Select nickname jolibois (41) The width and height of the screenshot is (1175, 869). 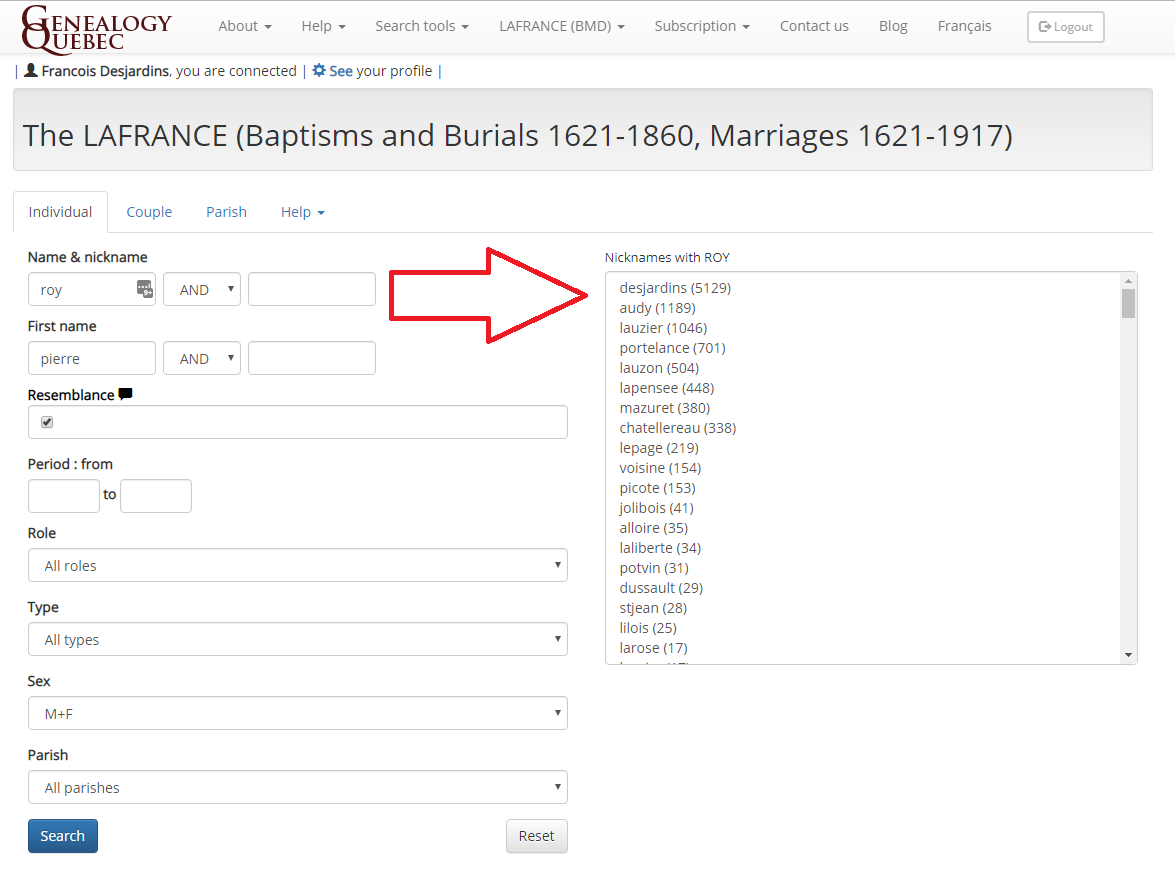(x=656, y=508)
